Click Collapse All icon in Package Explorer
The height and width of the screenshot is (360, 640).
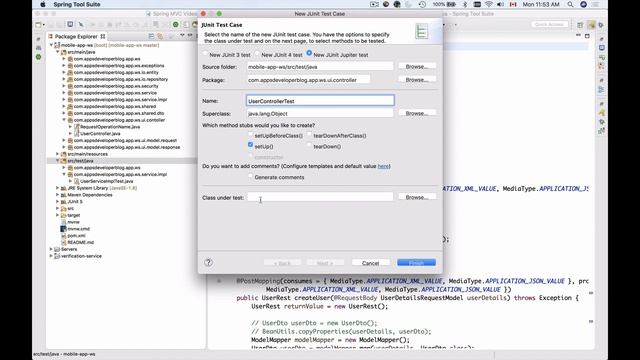point(151,36)
